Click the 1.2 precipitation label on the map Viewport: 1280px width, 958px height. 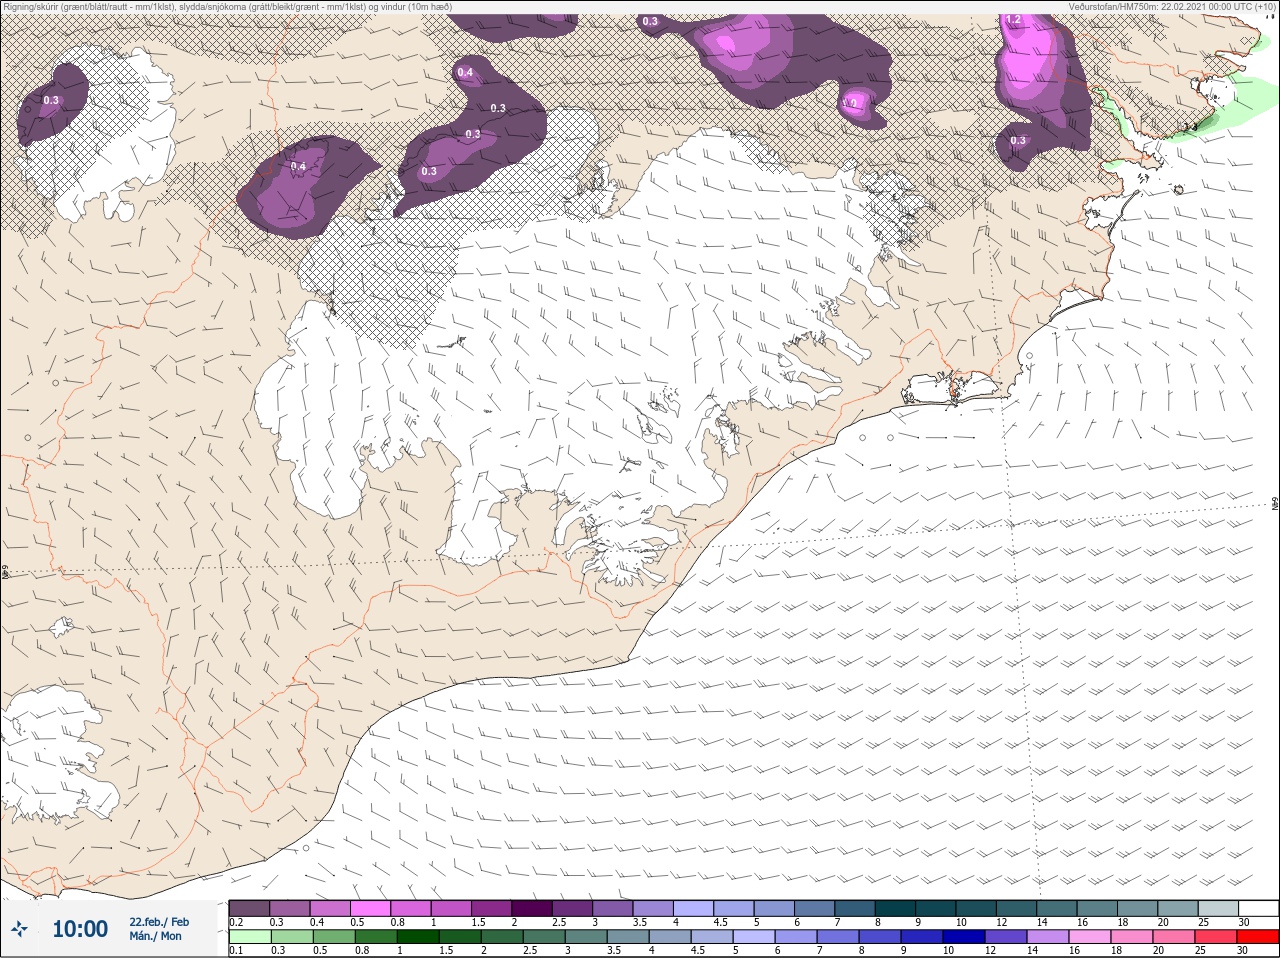(x=1013, y=20)
